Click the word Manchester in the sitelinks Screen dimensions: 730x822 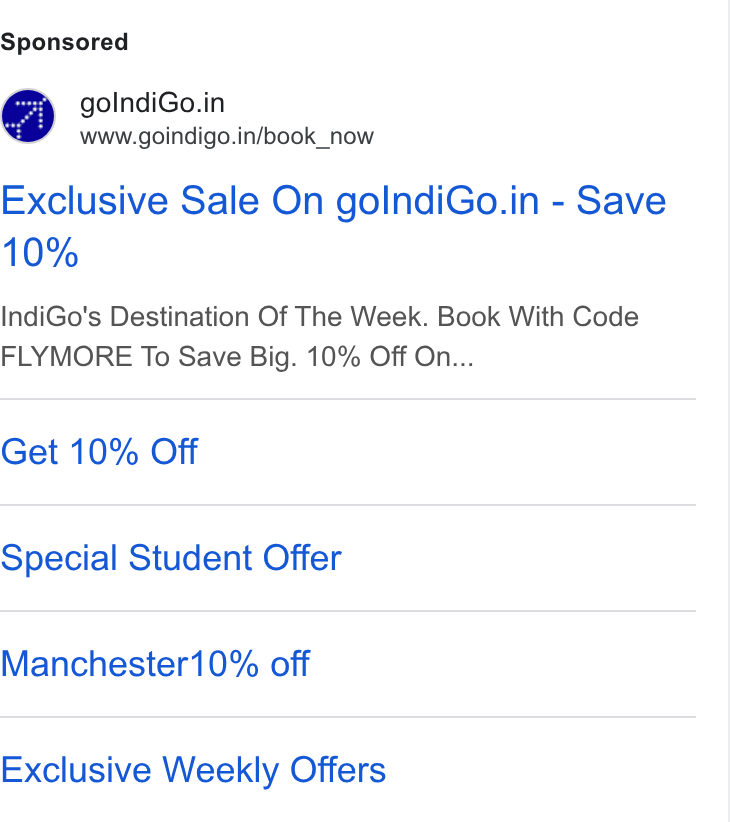point(94,664)
